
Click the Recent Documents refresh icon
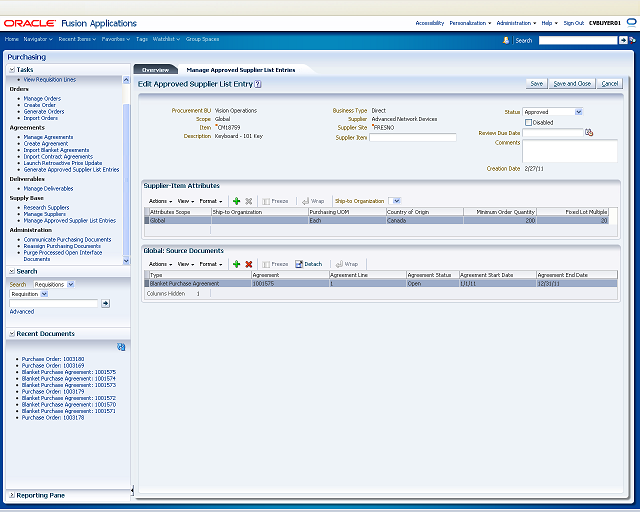121,347
